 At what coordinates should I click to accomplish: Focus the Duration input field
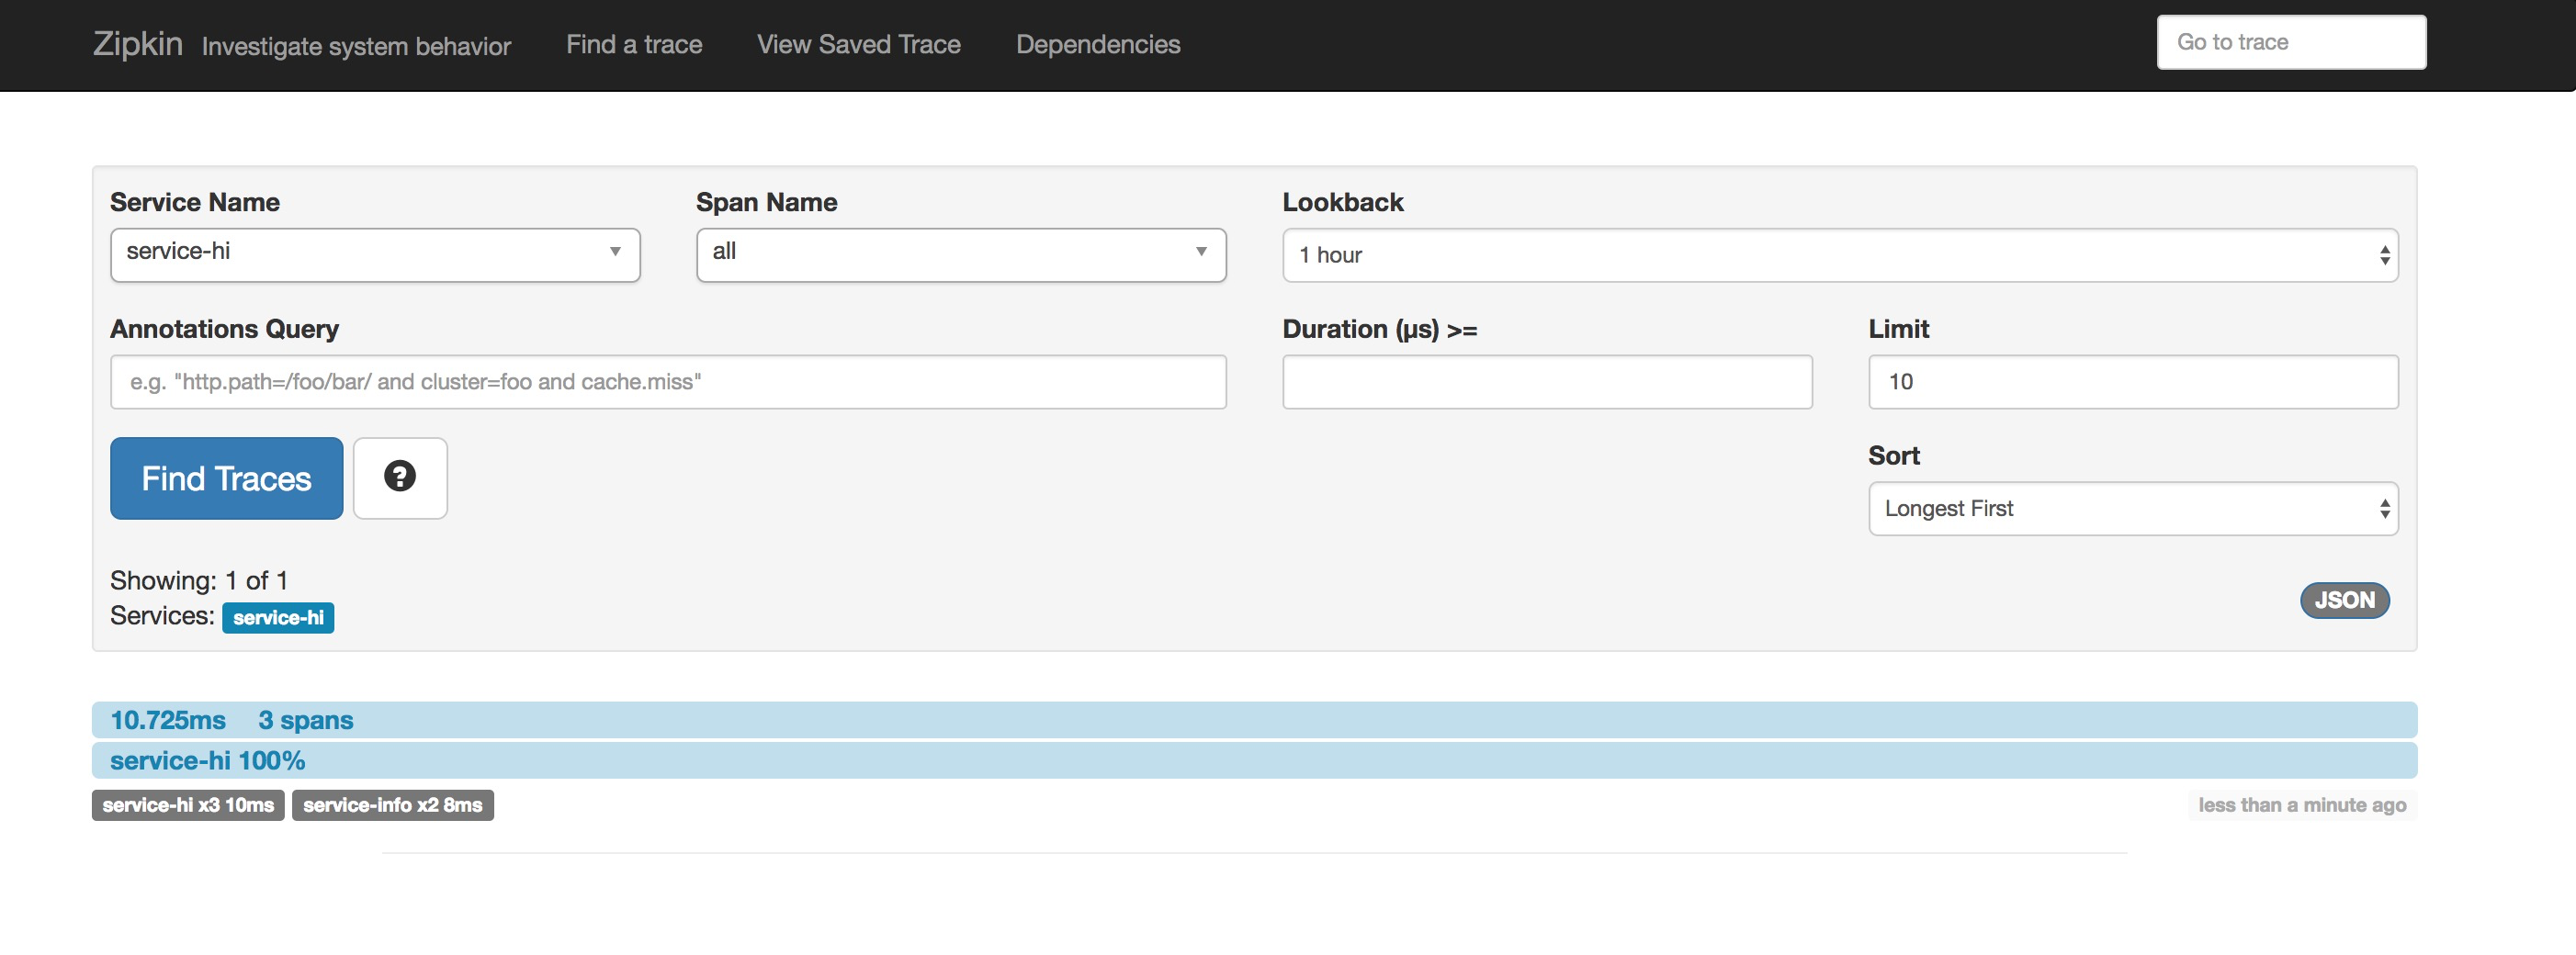(1546, 381)
